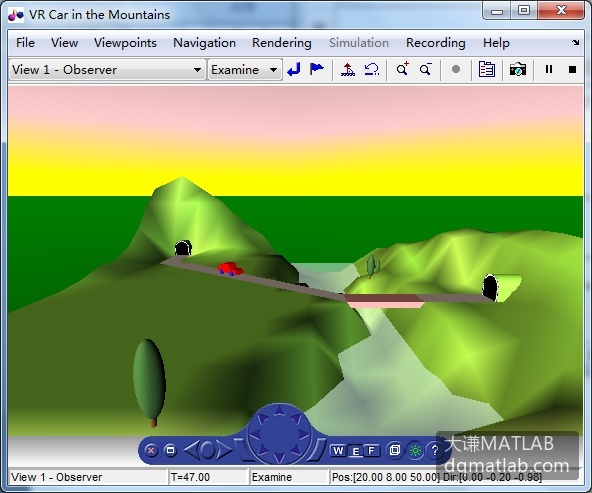The height and width of the screenshot is (493, 592).
Task: Click the straighten up icon
Action: click(x=348, y=69)
